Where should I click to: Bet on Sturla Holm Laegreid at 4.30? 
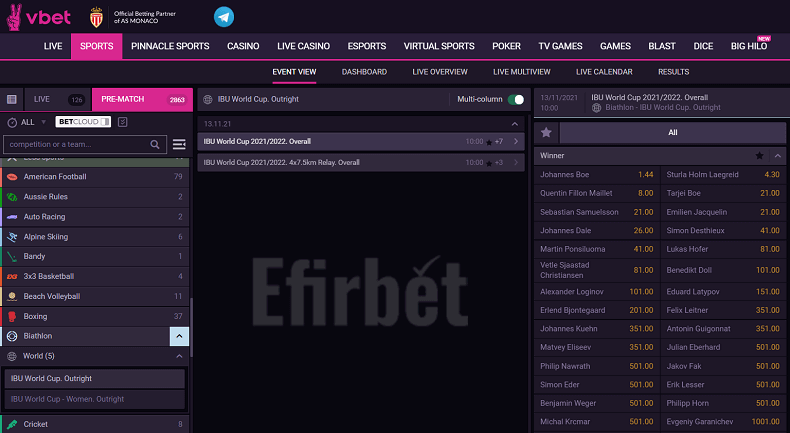tap(723, 174)
